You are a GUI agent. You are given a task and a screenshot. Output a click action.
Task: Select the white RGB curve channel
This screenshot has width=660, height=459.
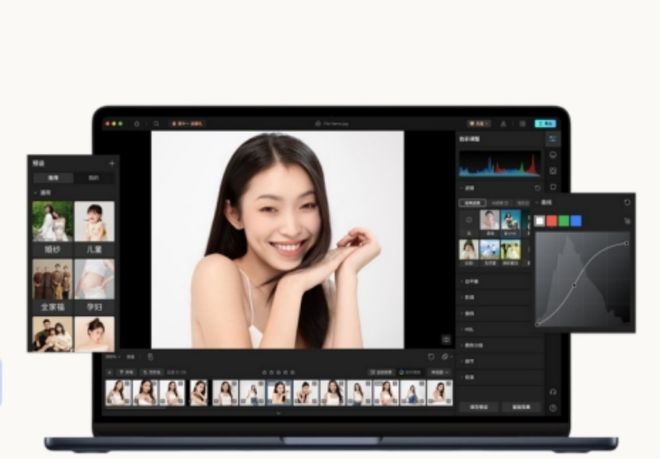[x=541, y=220]
